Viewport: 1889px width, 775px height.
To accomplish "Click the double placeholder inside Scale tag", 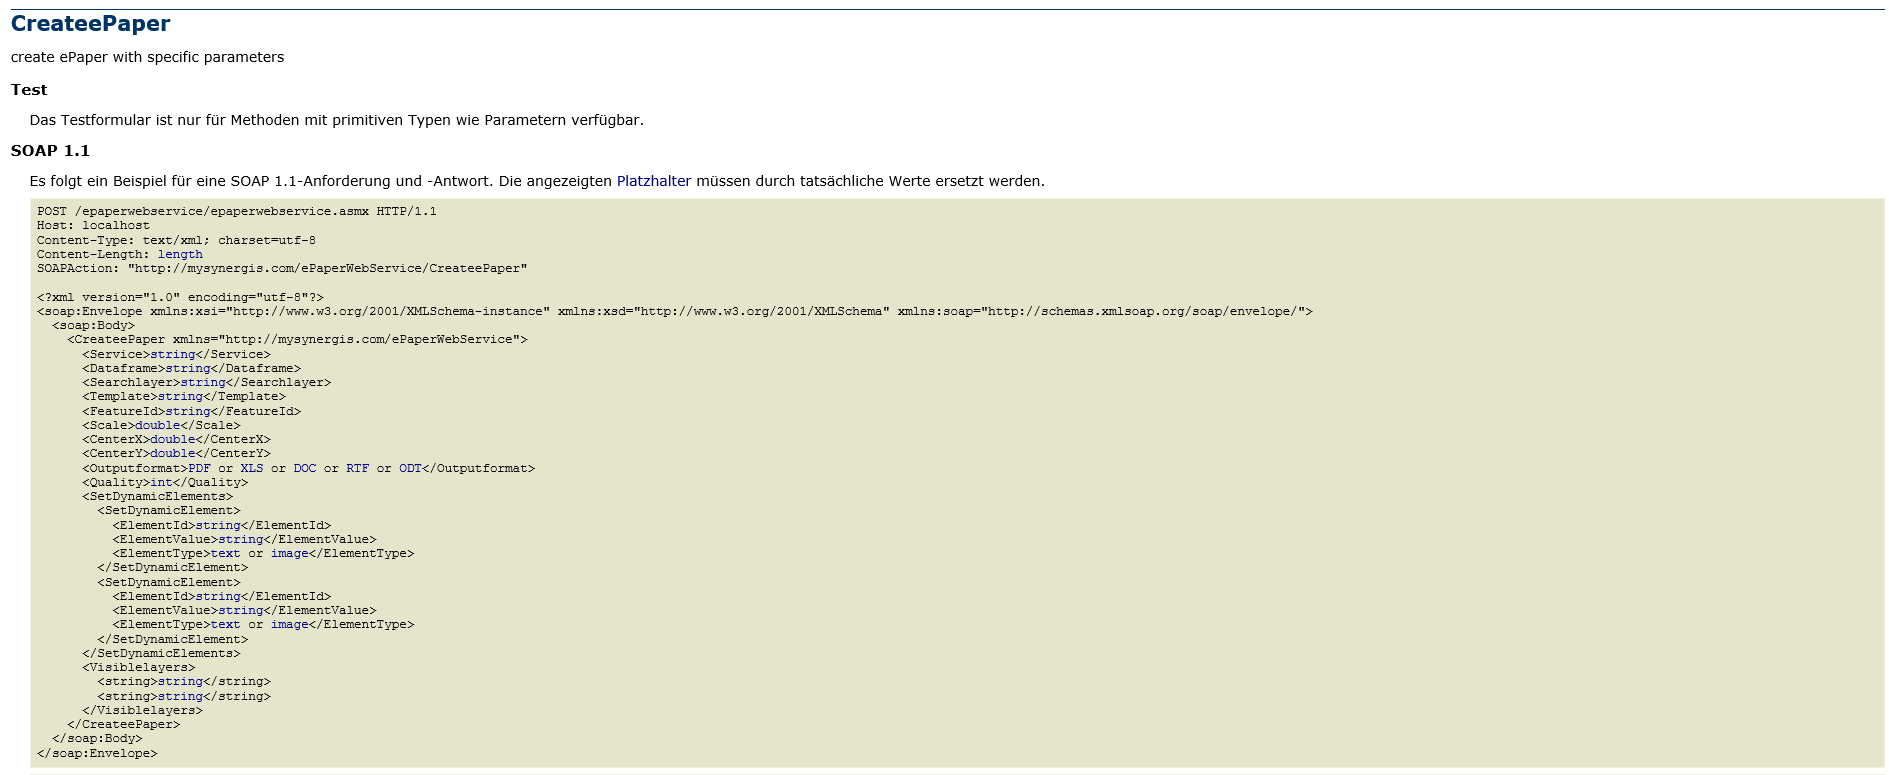I will [158, 425].
